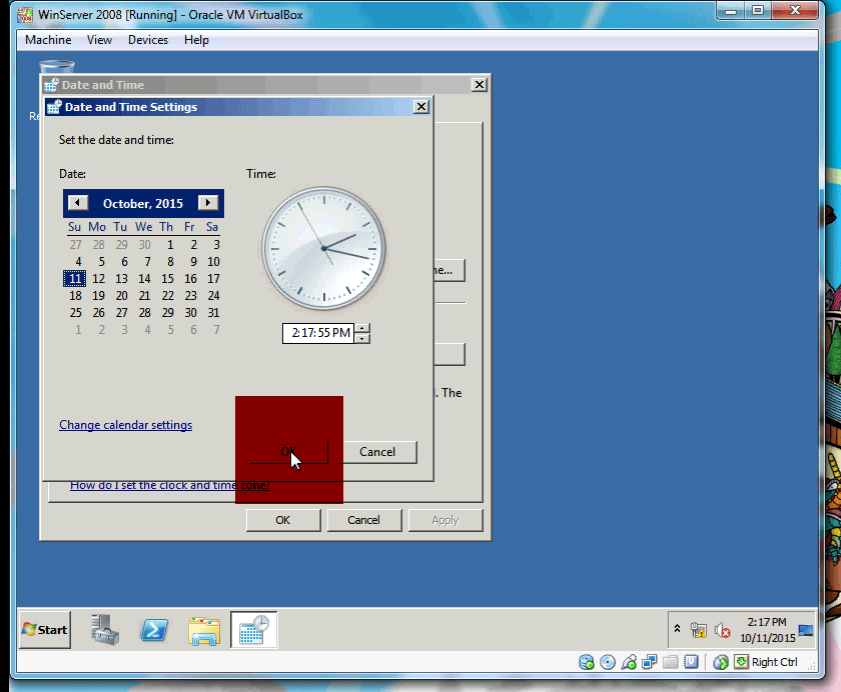841x692 pixels.
Task: Decrease time with the down spinner arrow
Action: (363, 338)
